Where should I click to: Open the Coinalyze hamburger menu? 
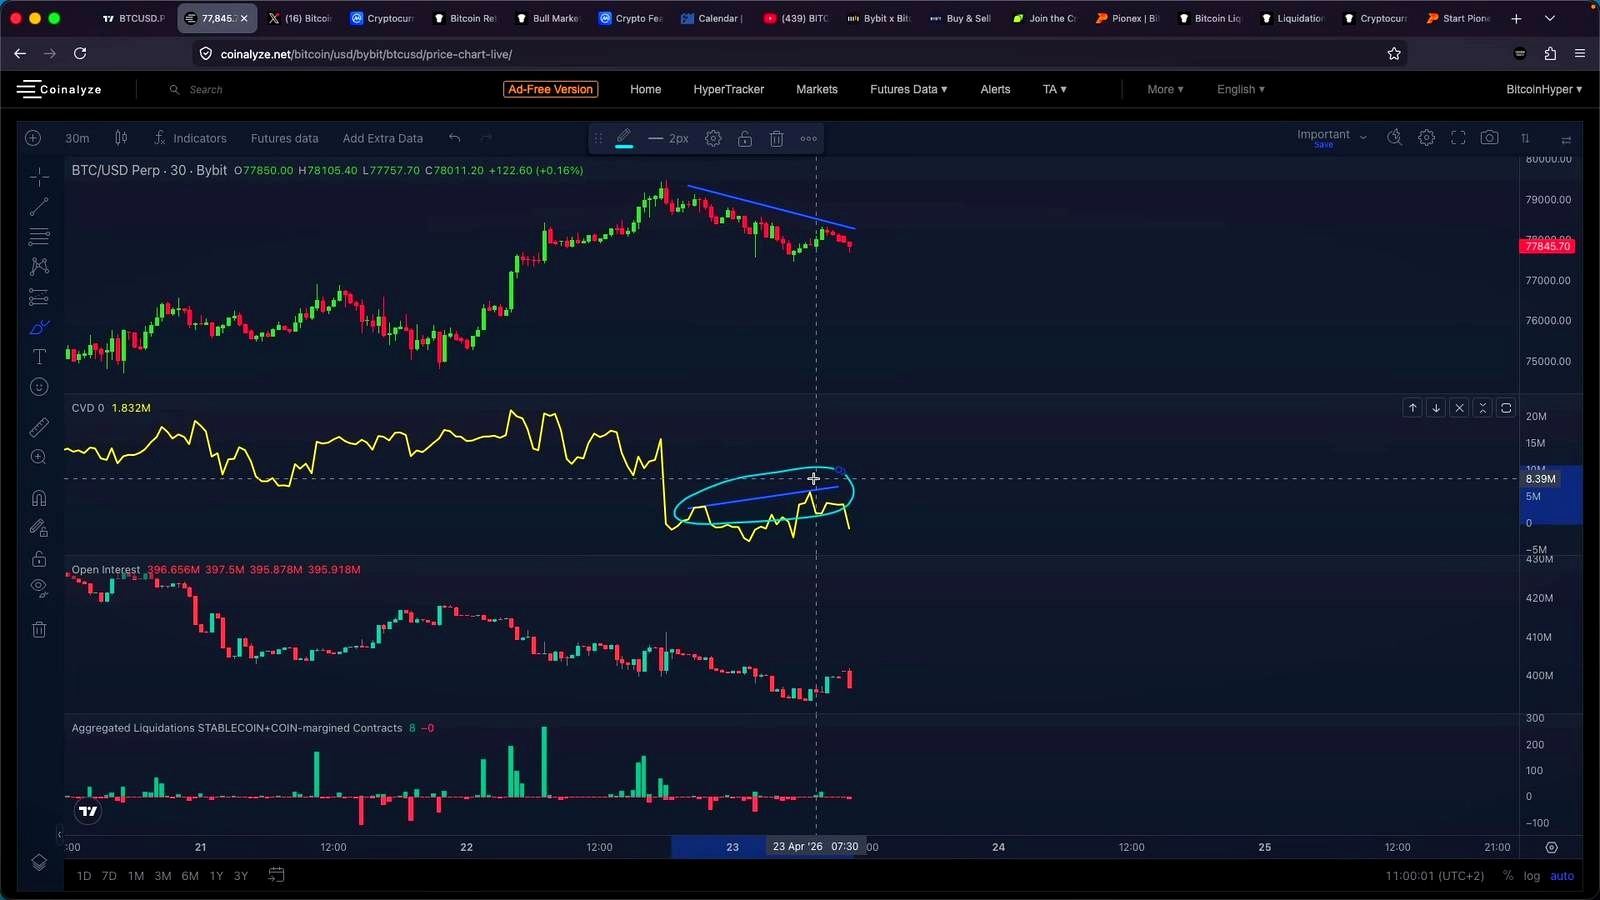pyautogui.click(x=27, y=89)
